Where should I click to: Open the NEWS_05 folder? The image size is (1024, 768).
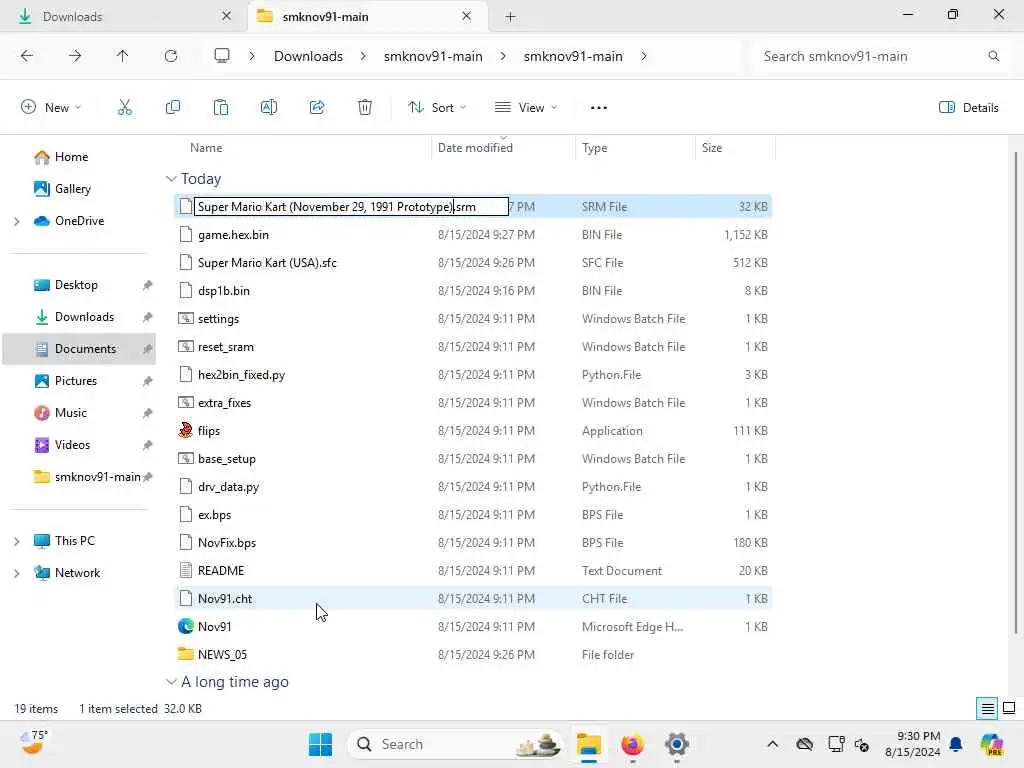(x=222, y=654)
